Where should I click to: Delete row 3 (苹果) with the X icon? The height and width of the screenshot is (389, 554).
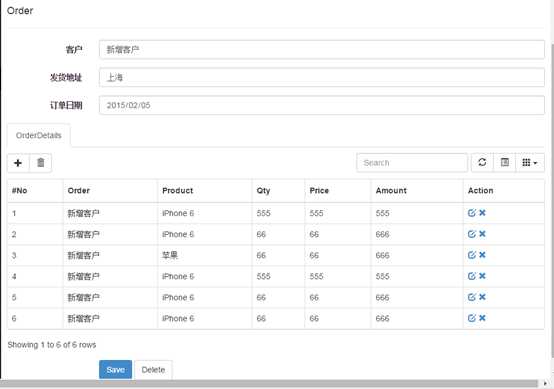[482, 255]
